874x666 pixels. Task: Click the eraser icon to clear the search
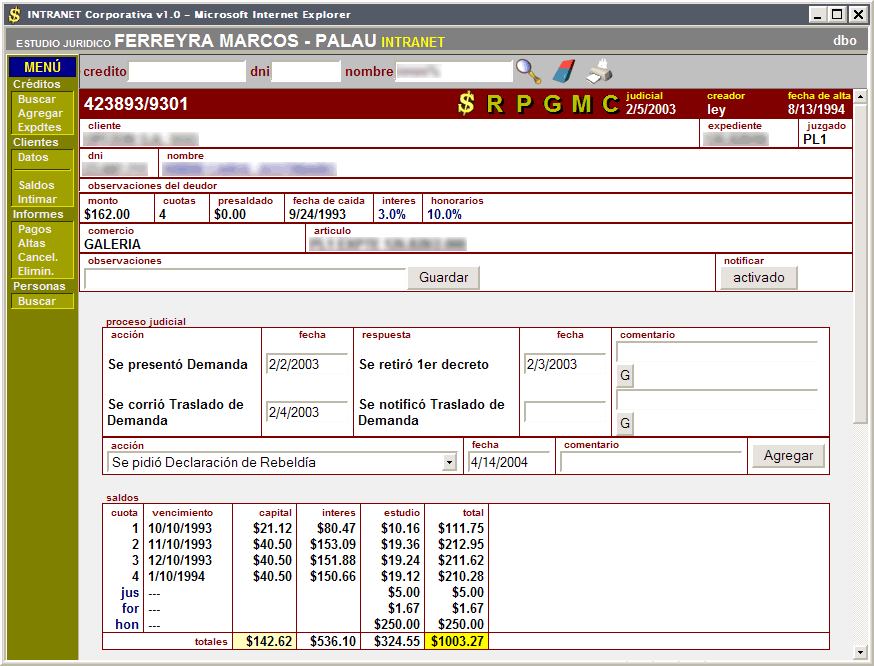point(564,71)
